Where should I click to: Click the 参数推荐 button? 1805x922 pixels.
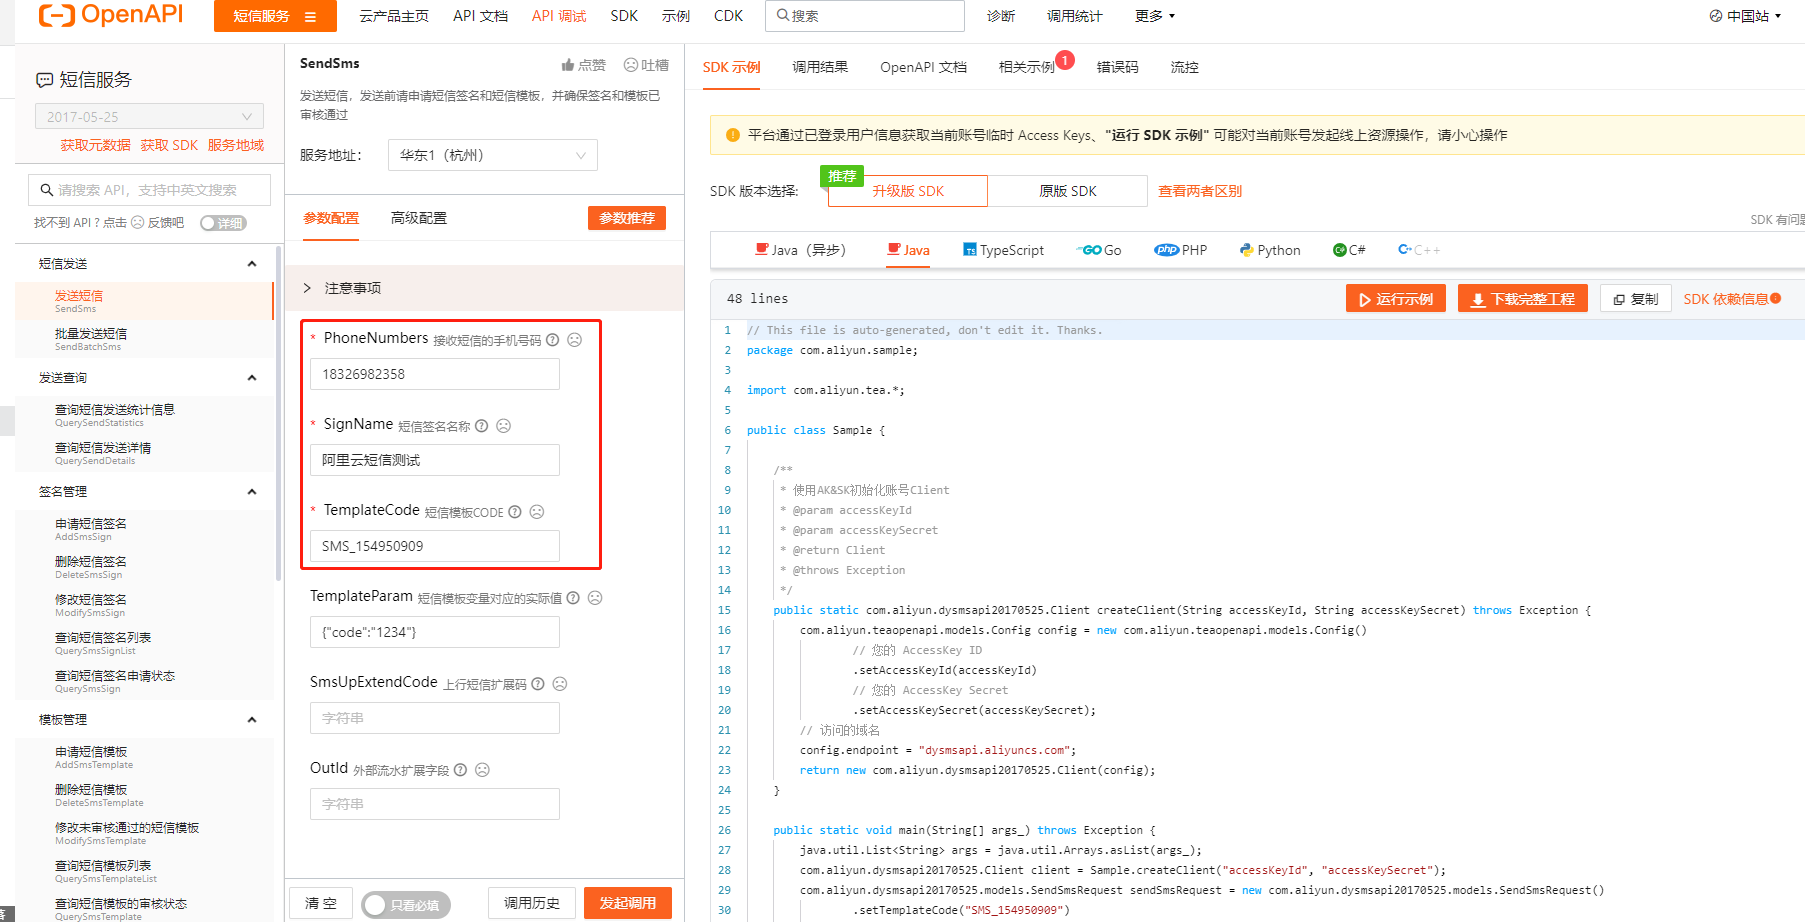[x=627, y=218]
